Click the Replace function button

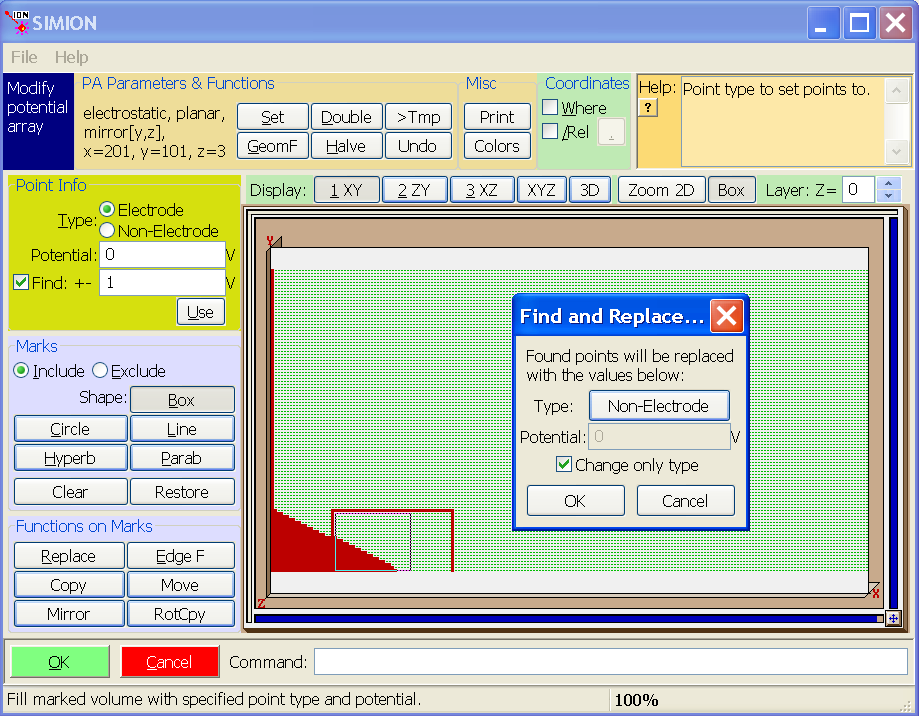point(69,555)
